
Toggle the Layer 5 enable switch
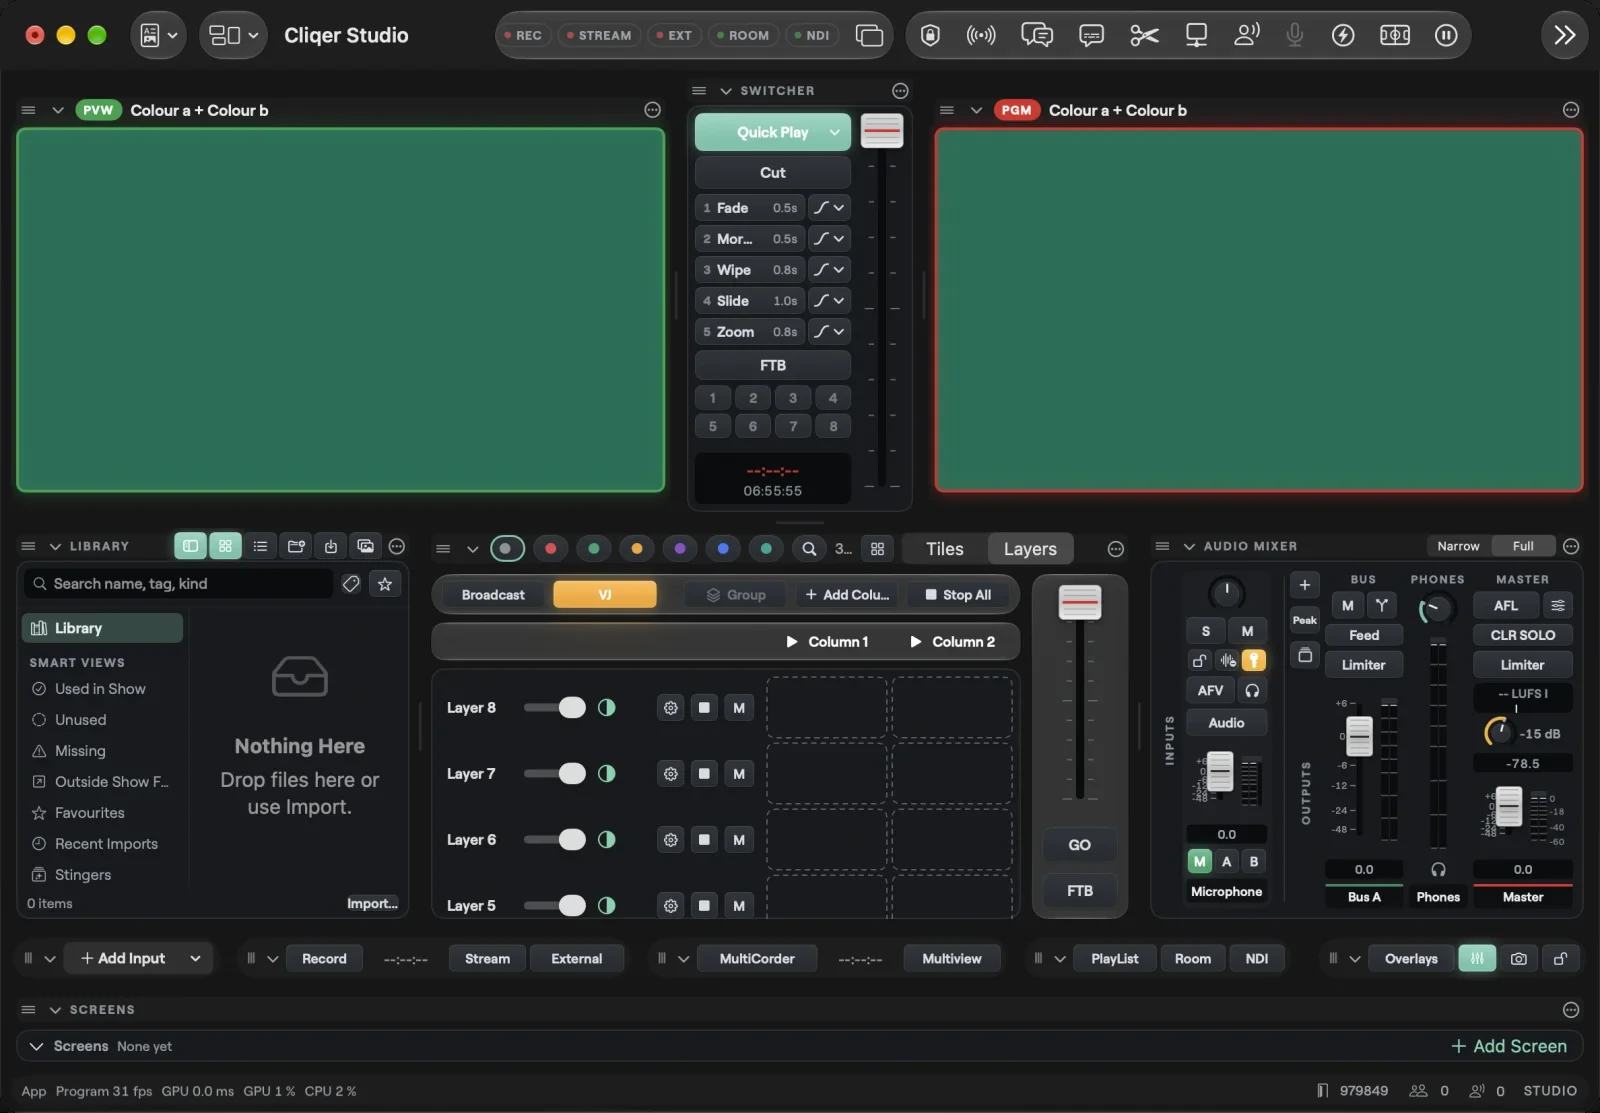555,905
